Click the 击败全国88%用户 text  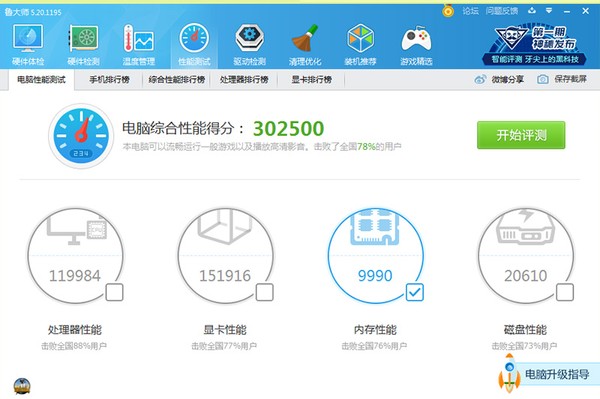74,346
